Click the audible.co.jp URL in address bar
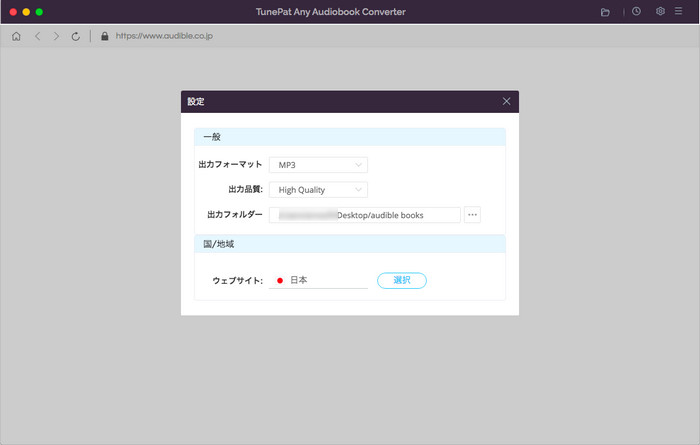 (x=164, y=36)
